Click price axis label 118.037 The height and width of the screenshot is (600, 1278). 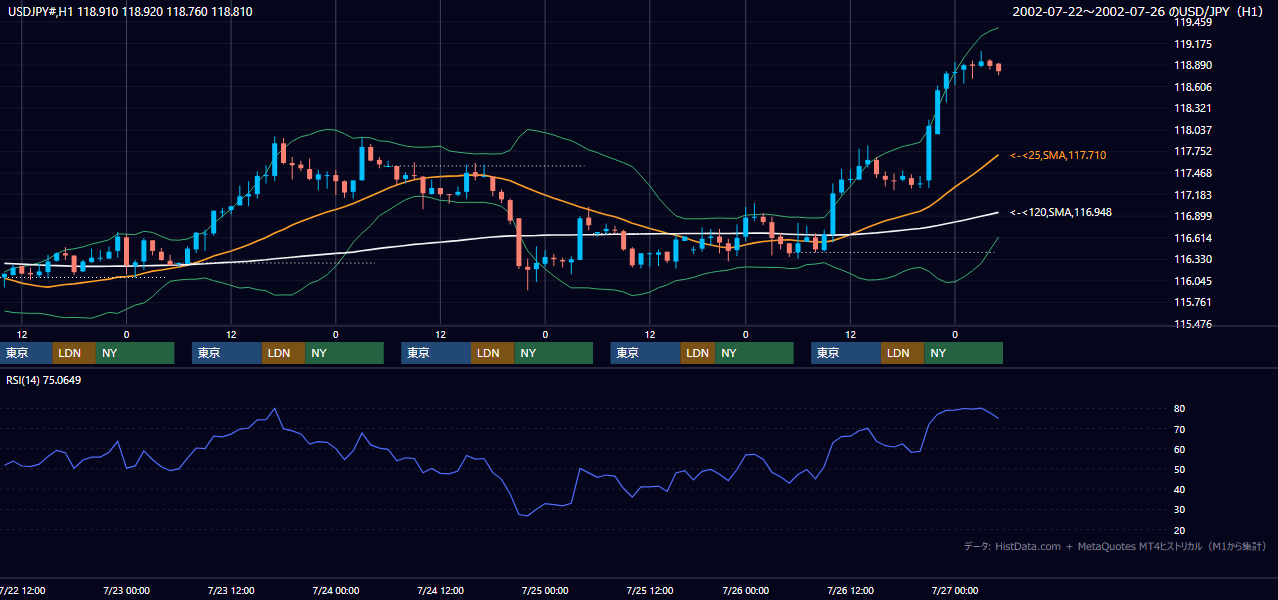pyautogui.click(x=1193, y=130)
